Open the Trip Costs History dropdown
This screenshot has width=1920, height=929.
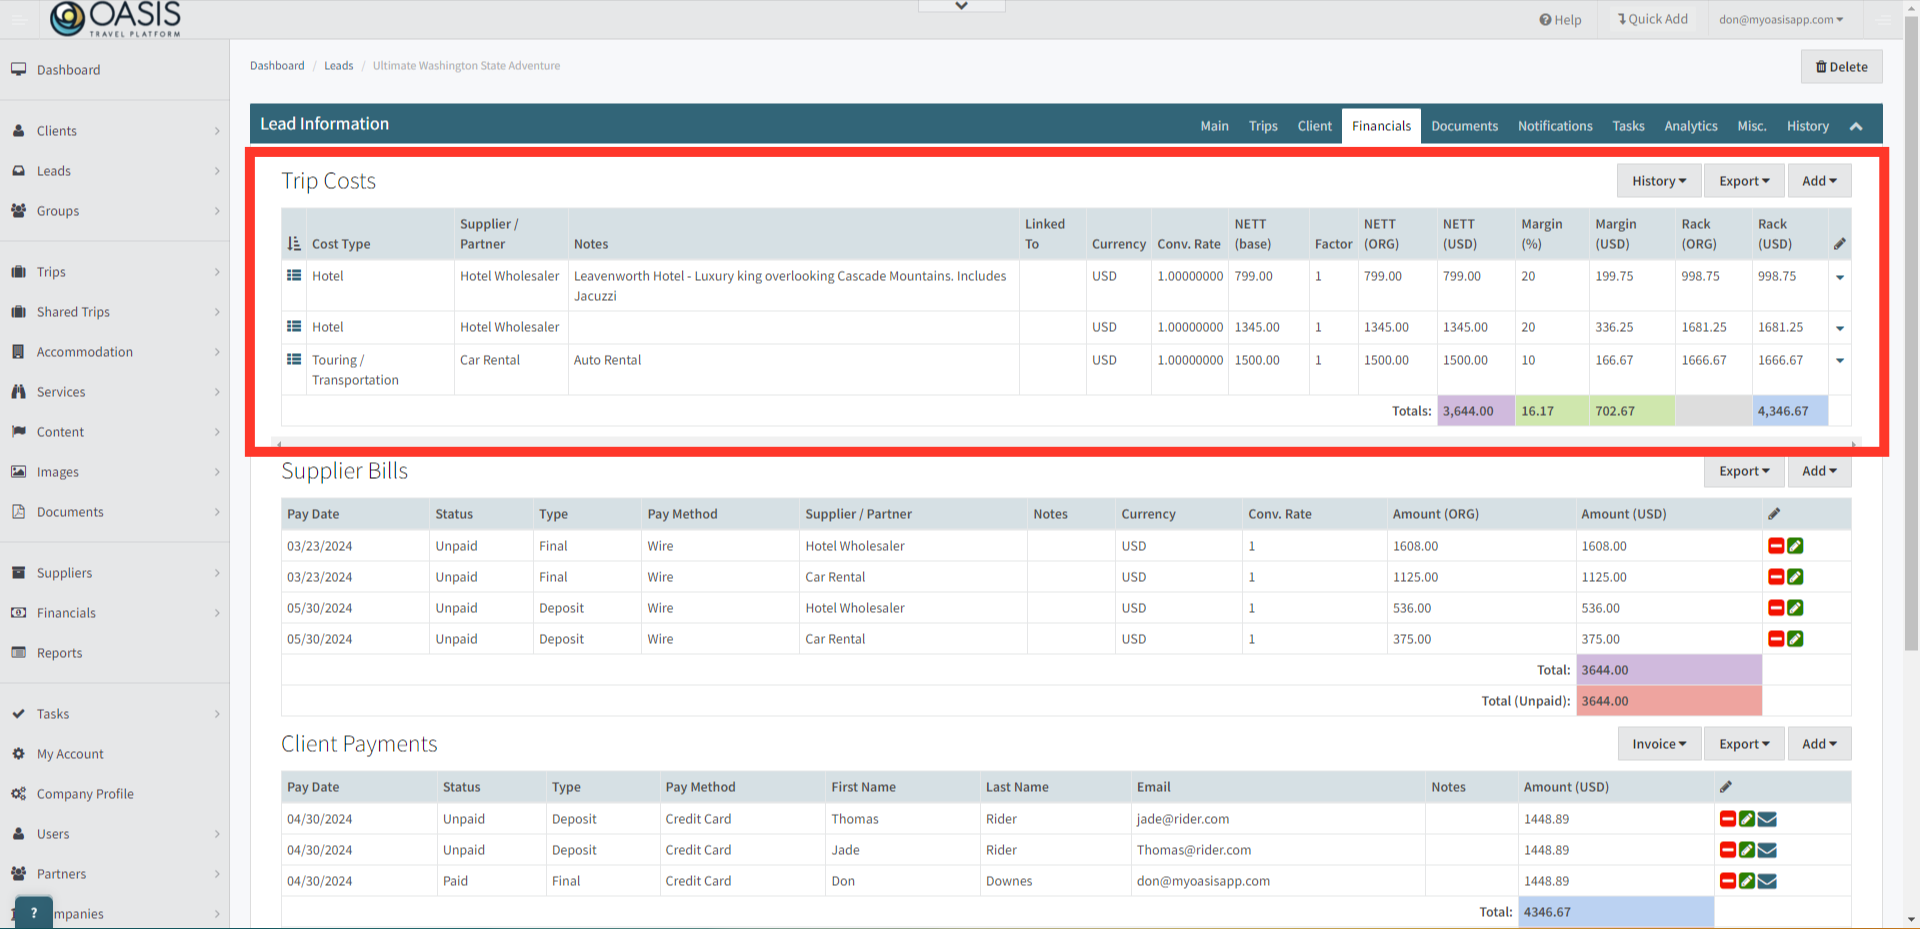click(1658, 181)
